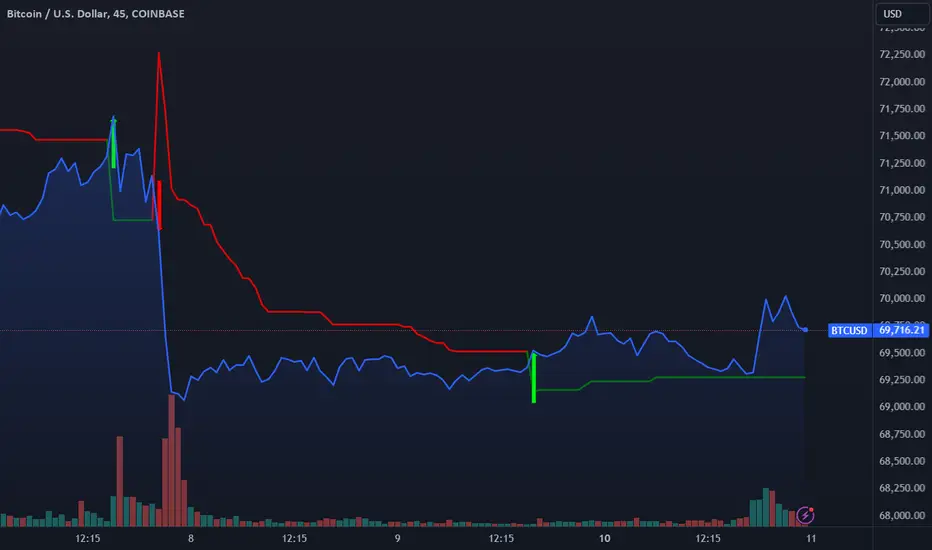The height and width of the screenshot is (550, 932).
Task: Click the date label 11 on time axis
Action: pyautogui.click(x=811, y=538)
